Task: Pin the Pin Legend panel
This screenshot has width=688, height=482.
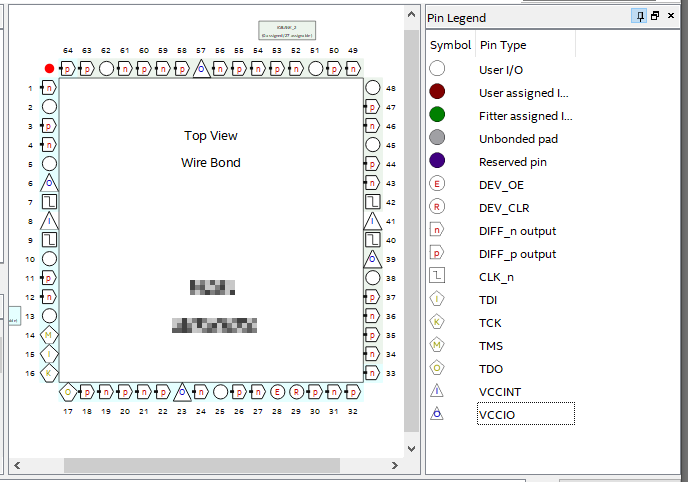Action: (638, 17)
